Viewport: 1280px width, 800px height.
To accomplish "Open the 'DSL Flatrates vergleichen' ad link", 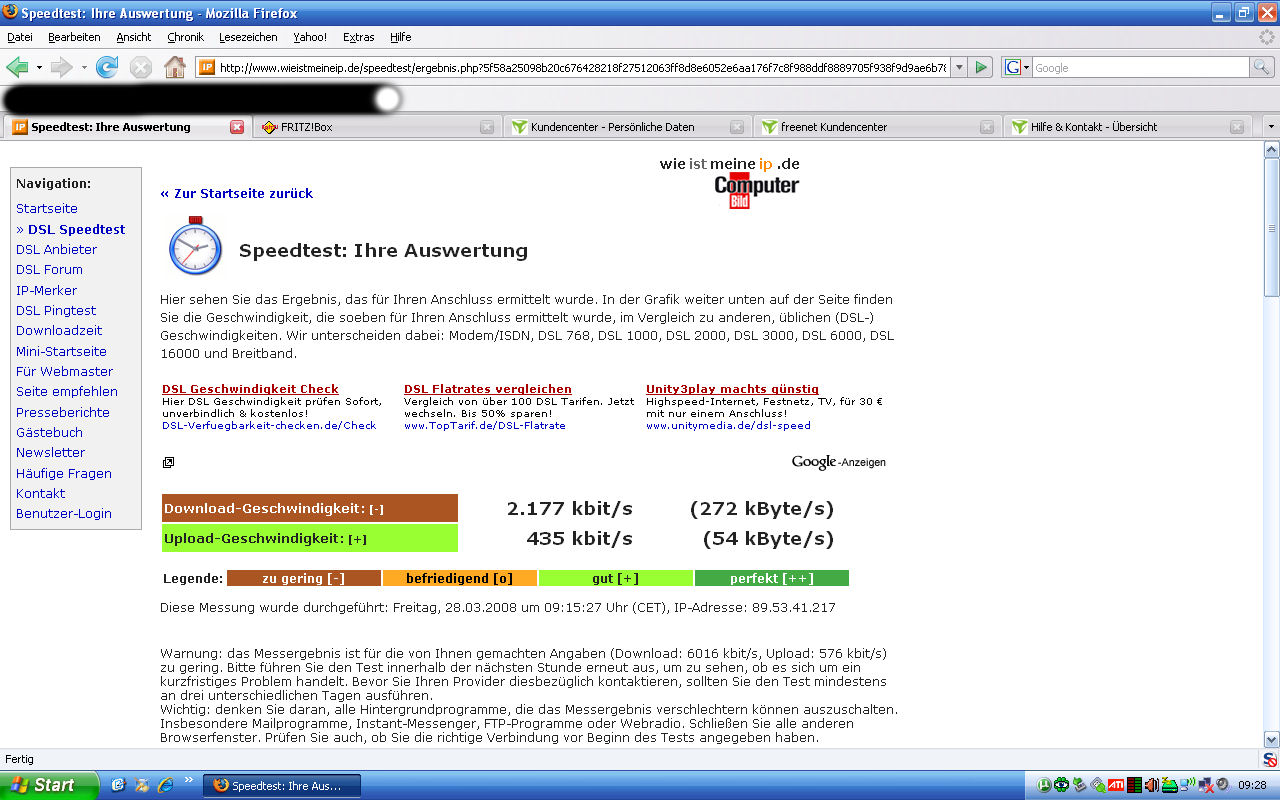I will click(487, 389).
